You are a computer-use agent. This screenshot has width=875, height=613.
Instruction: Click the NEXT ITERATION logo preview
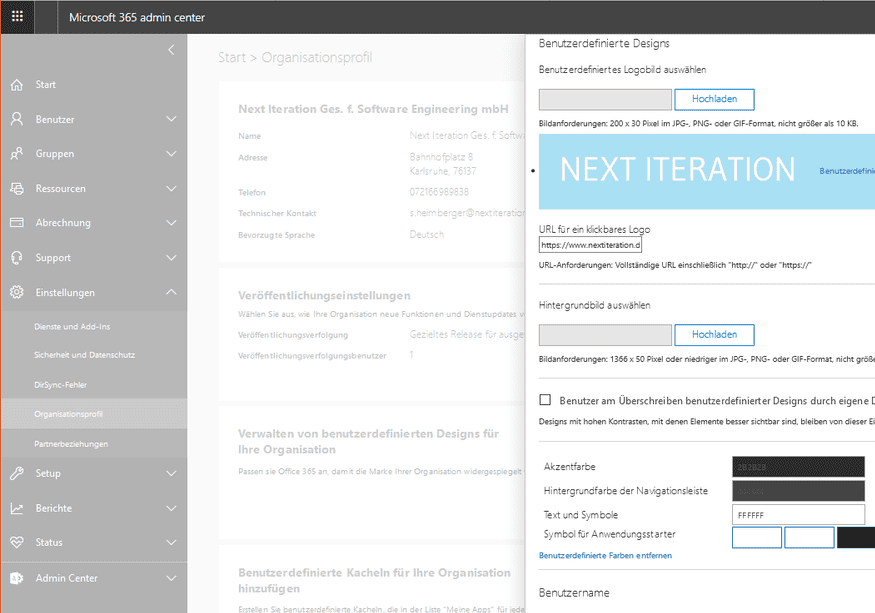point(677,169)
